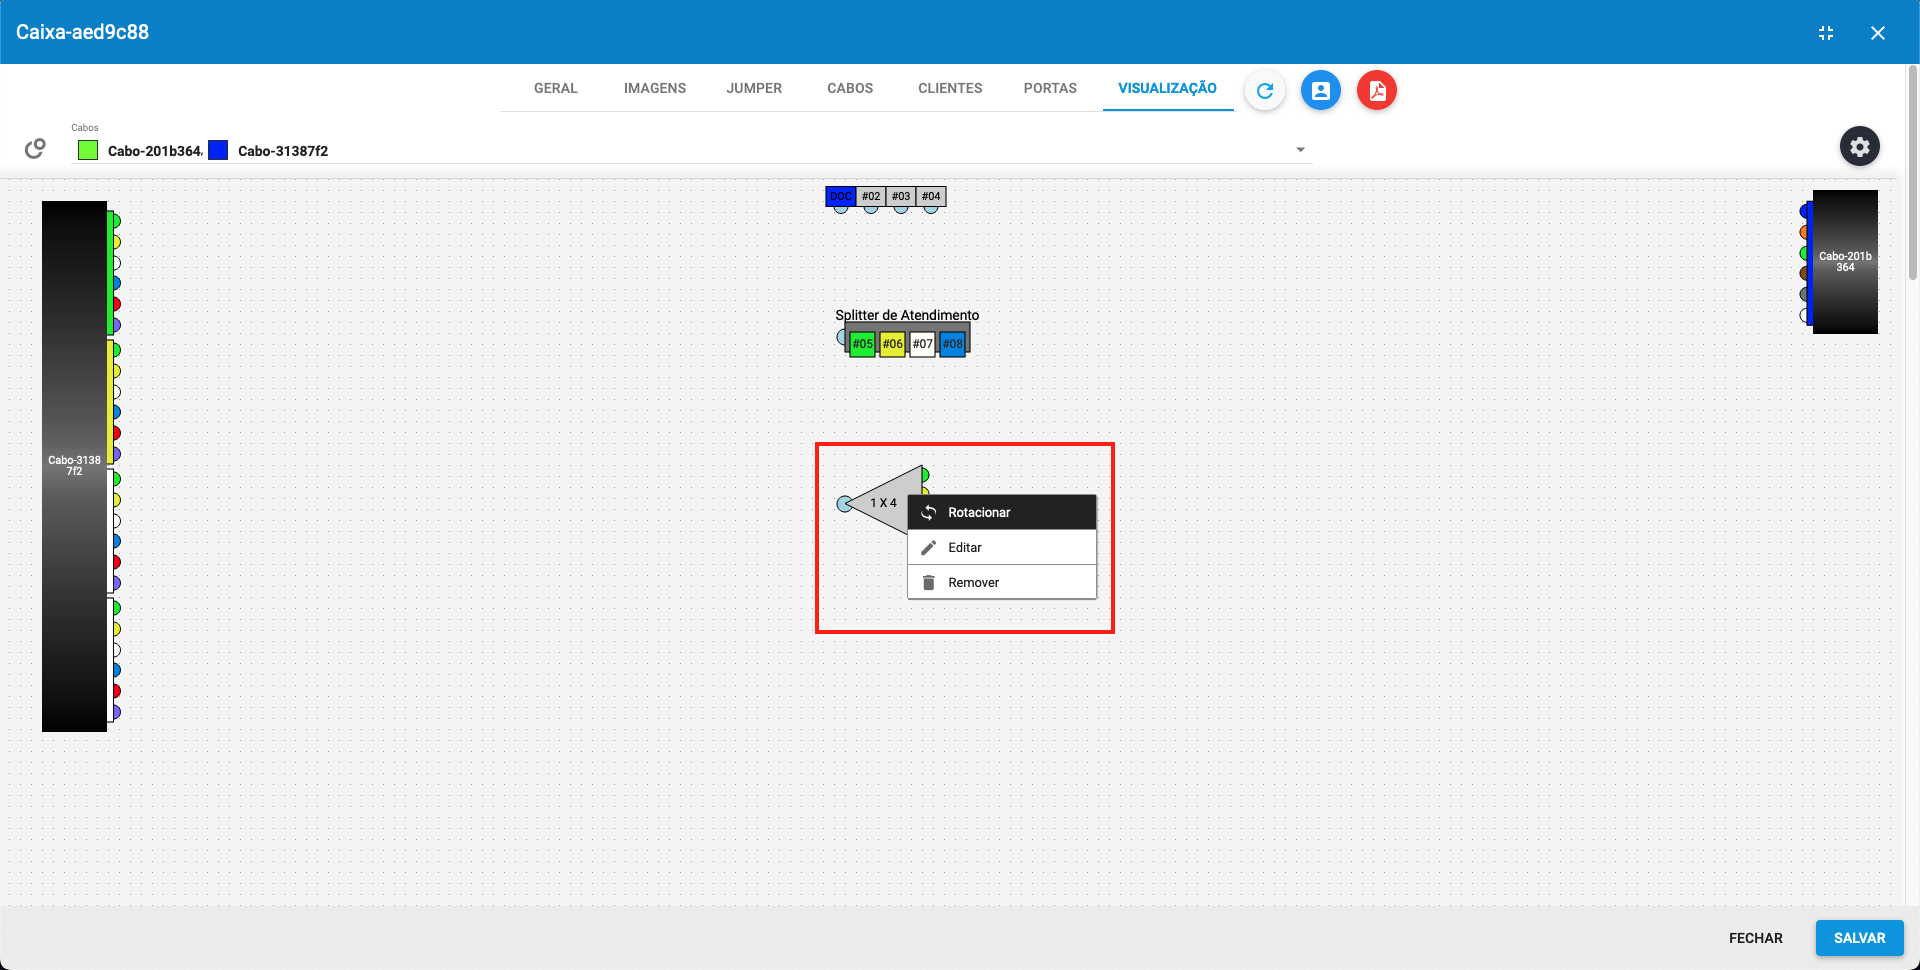This screenshot has width=1920, height=970.
Task: Select port #02
Action: [x=871, y=196]
